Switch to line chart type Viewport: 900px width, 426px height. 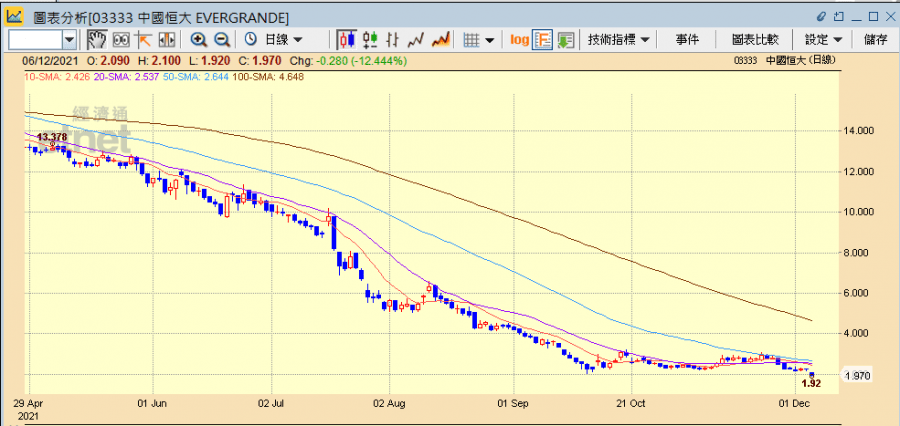[x=417, y=39]
